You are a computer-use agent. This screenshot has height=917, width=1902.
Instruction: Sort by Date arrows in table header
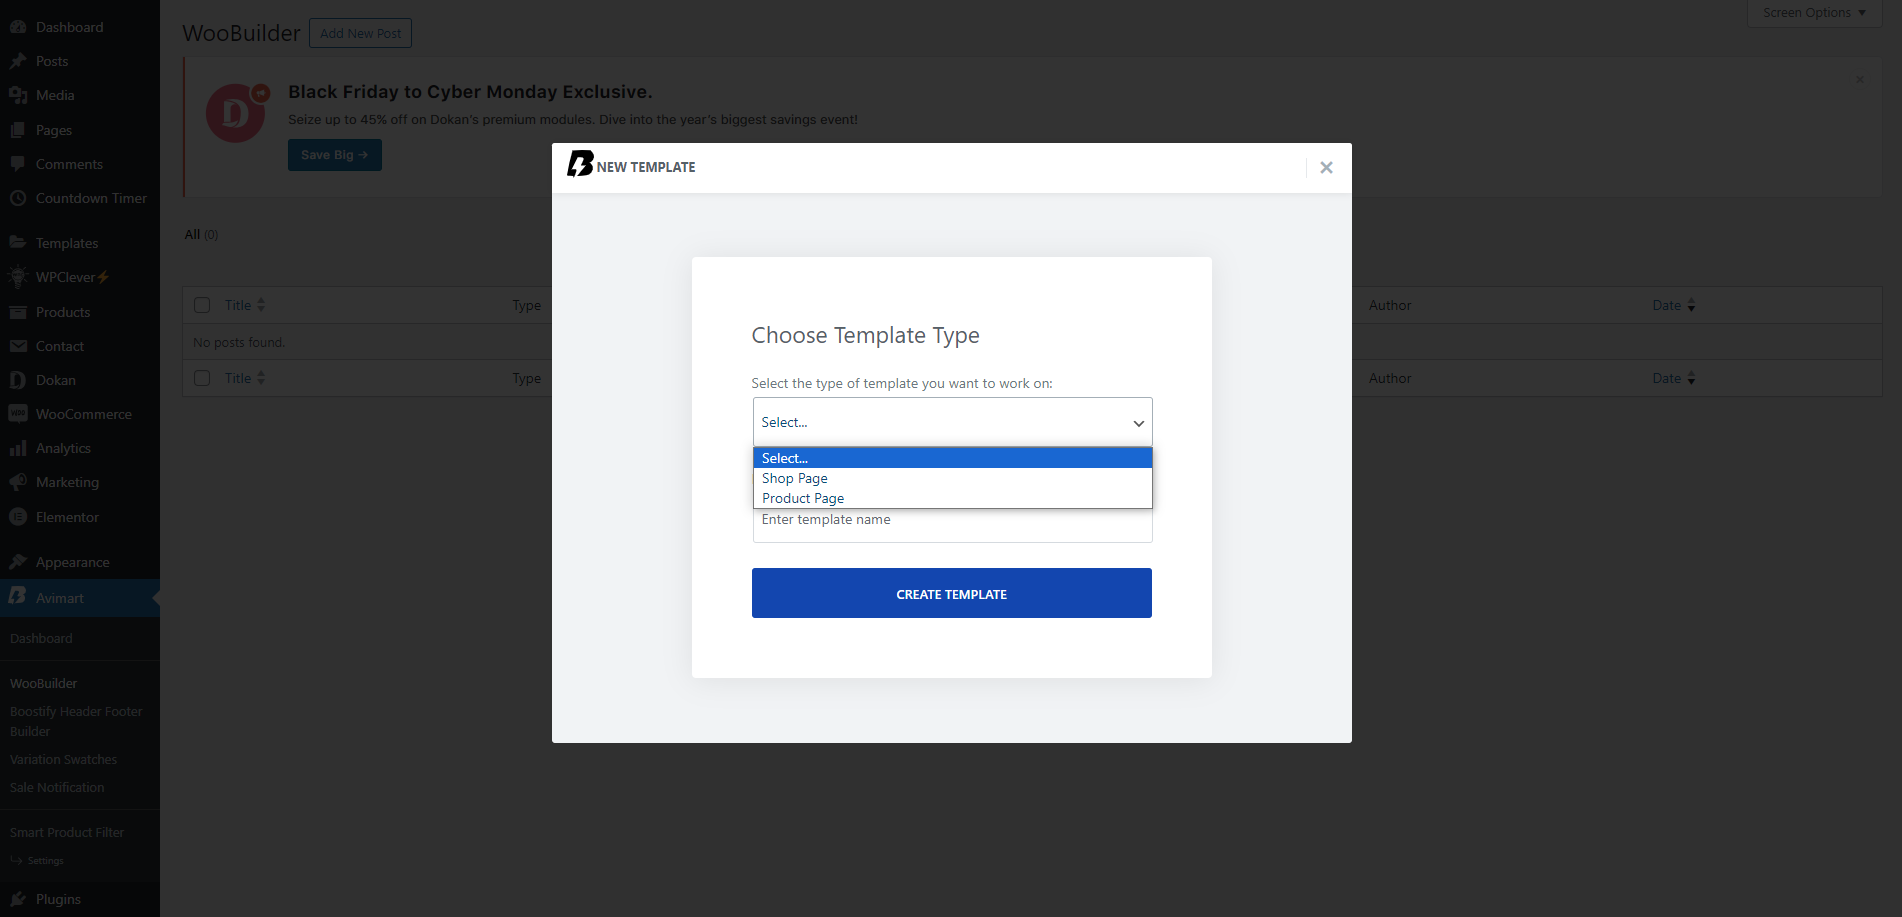point(1691,305)
